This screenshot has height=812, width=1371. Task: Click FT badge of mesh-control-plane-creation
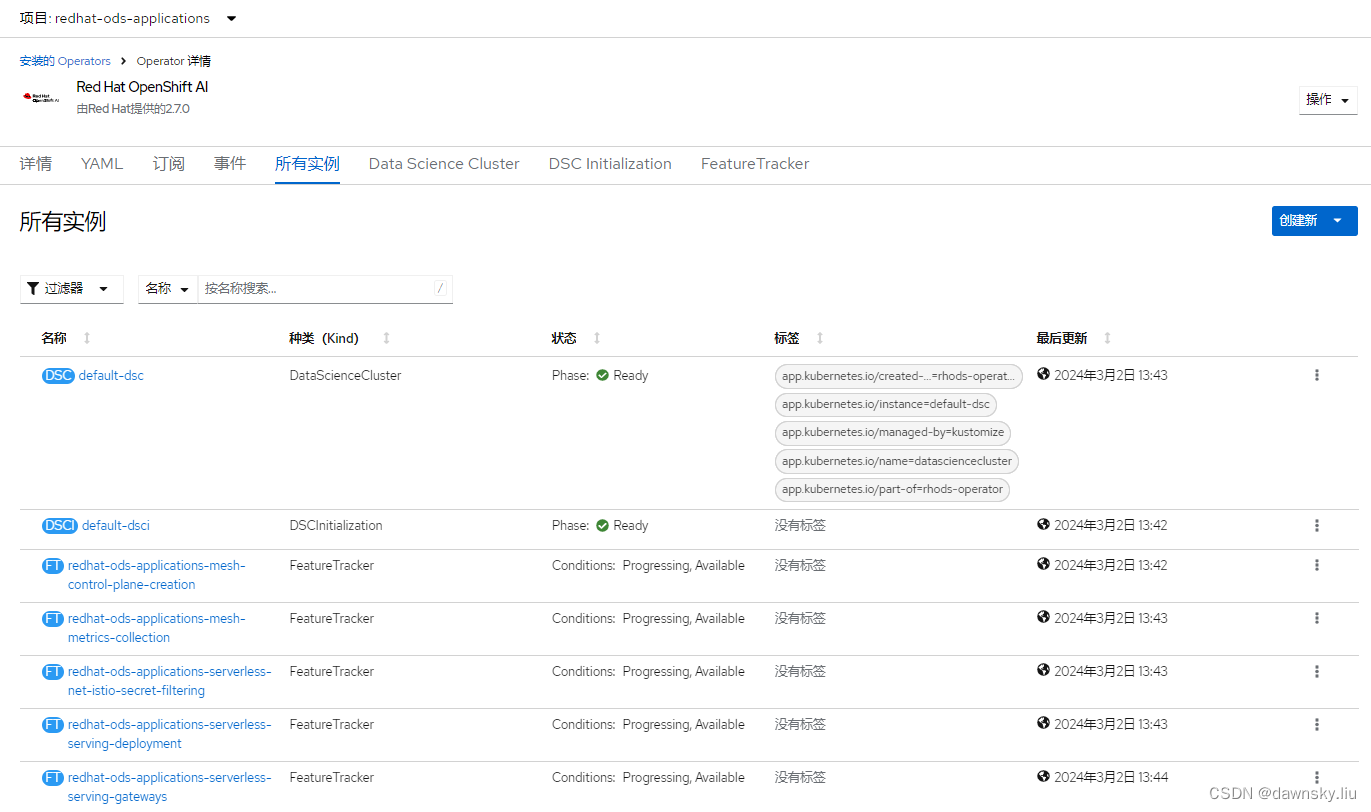[x=53, y=566]
